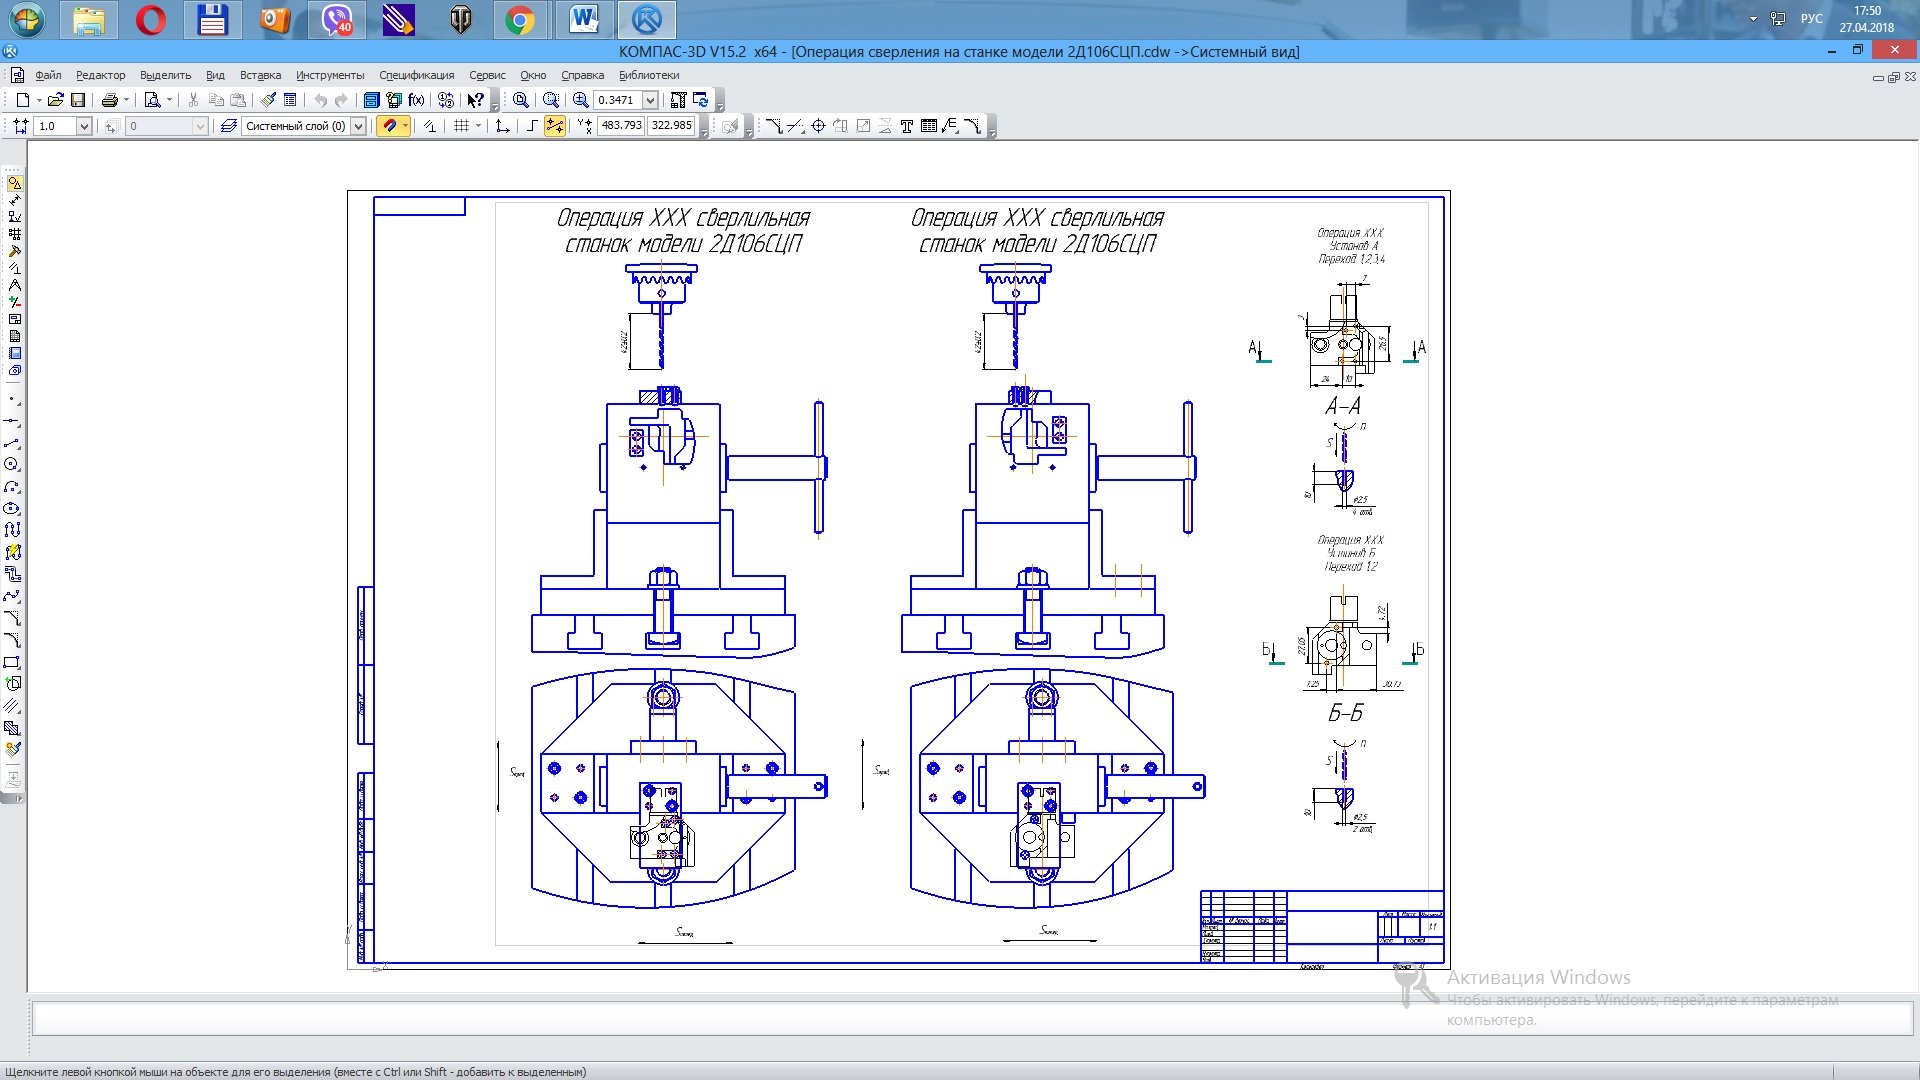The width and height of the screenshot is (1920, 1080).
Task: Expand the zoom scale 0.3471 dropdown
Action: [x=650, y=100]
